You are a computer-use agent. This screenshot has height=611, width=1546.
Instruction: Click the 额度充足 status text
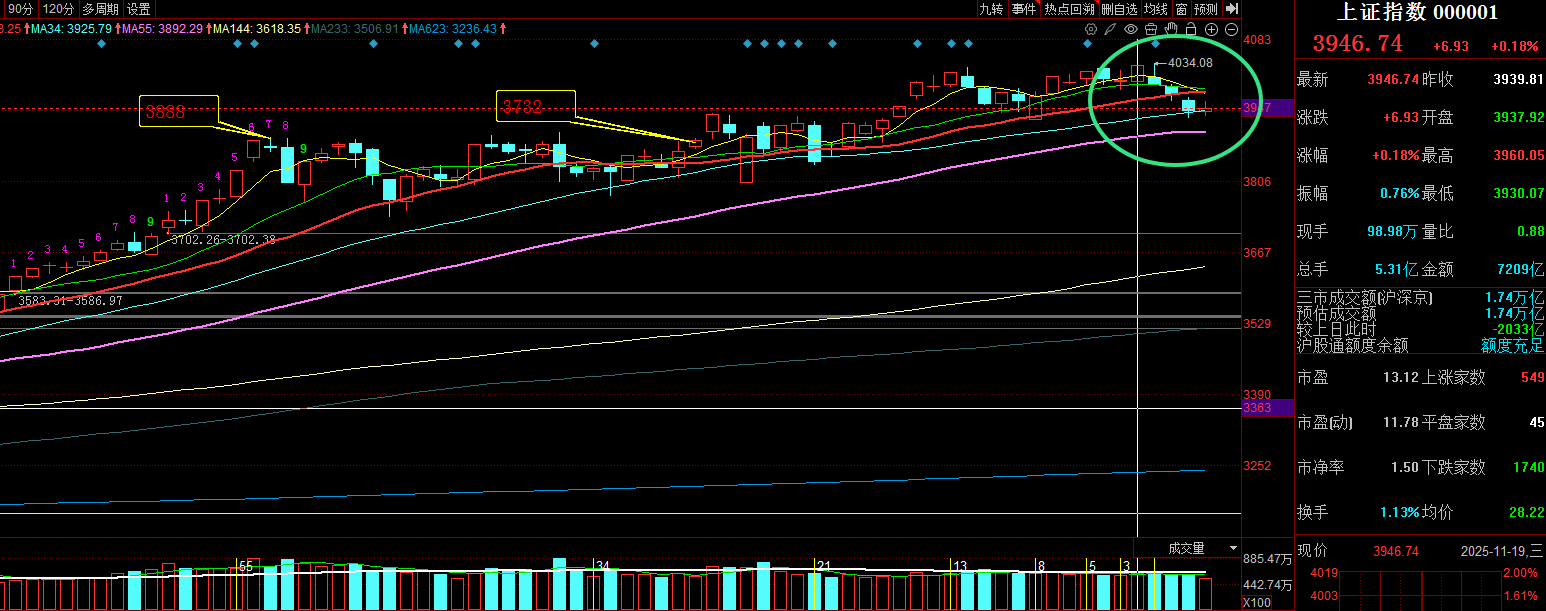coord(1512,346)
